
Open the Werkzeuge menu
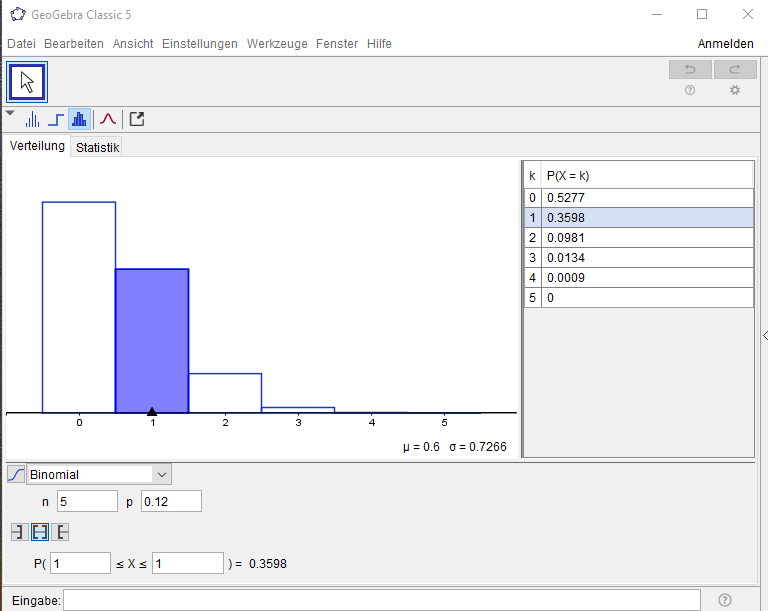[x=277, y=44]
